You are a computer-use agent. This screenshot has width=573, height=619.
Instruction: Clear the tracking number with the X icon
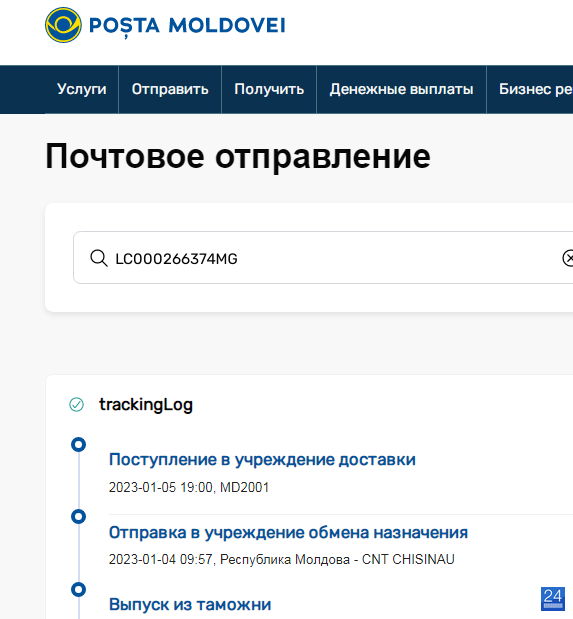(567, 258)
